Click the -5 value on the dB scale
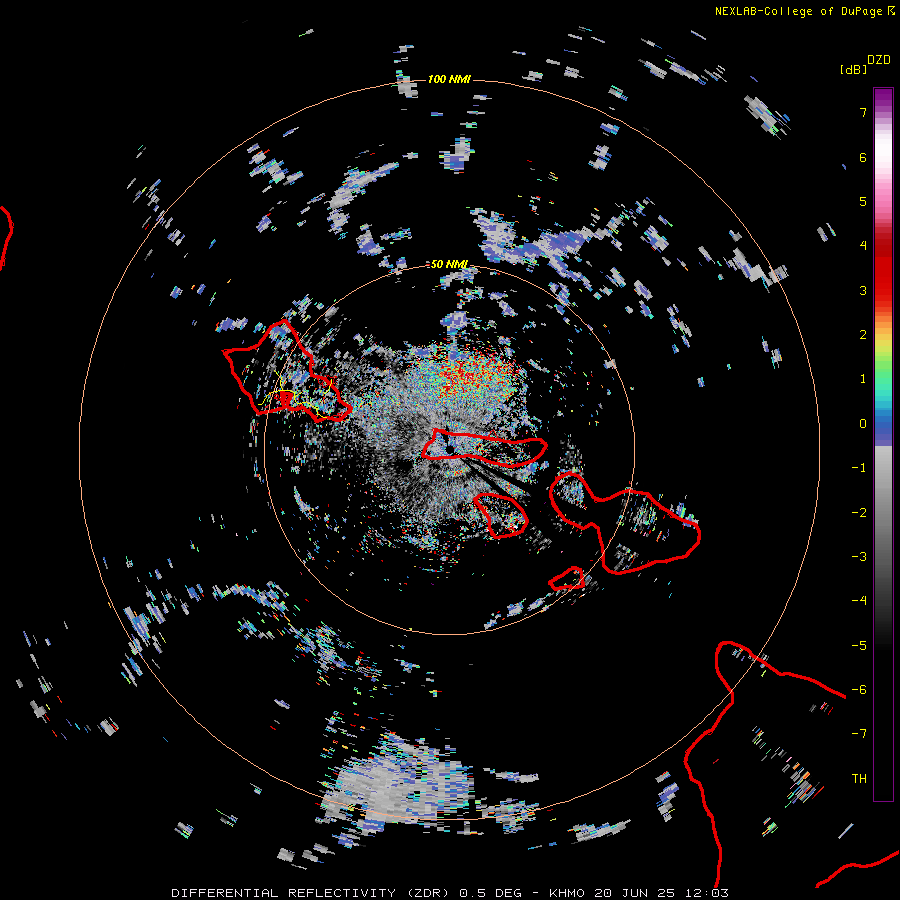 pos(859,646)
